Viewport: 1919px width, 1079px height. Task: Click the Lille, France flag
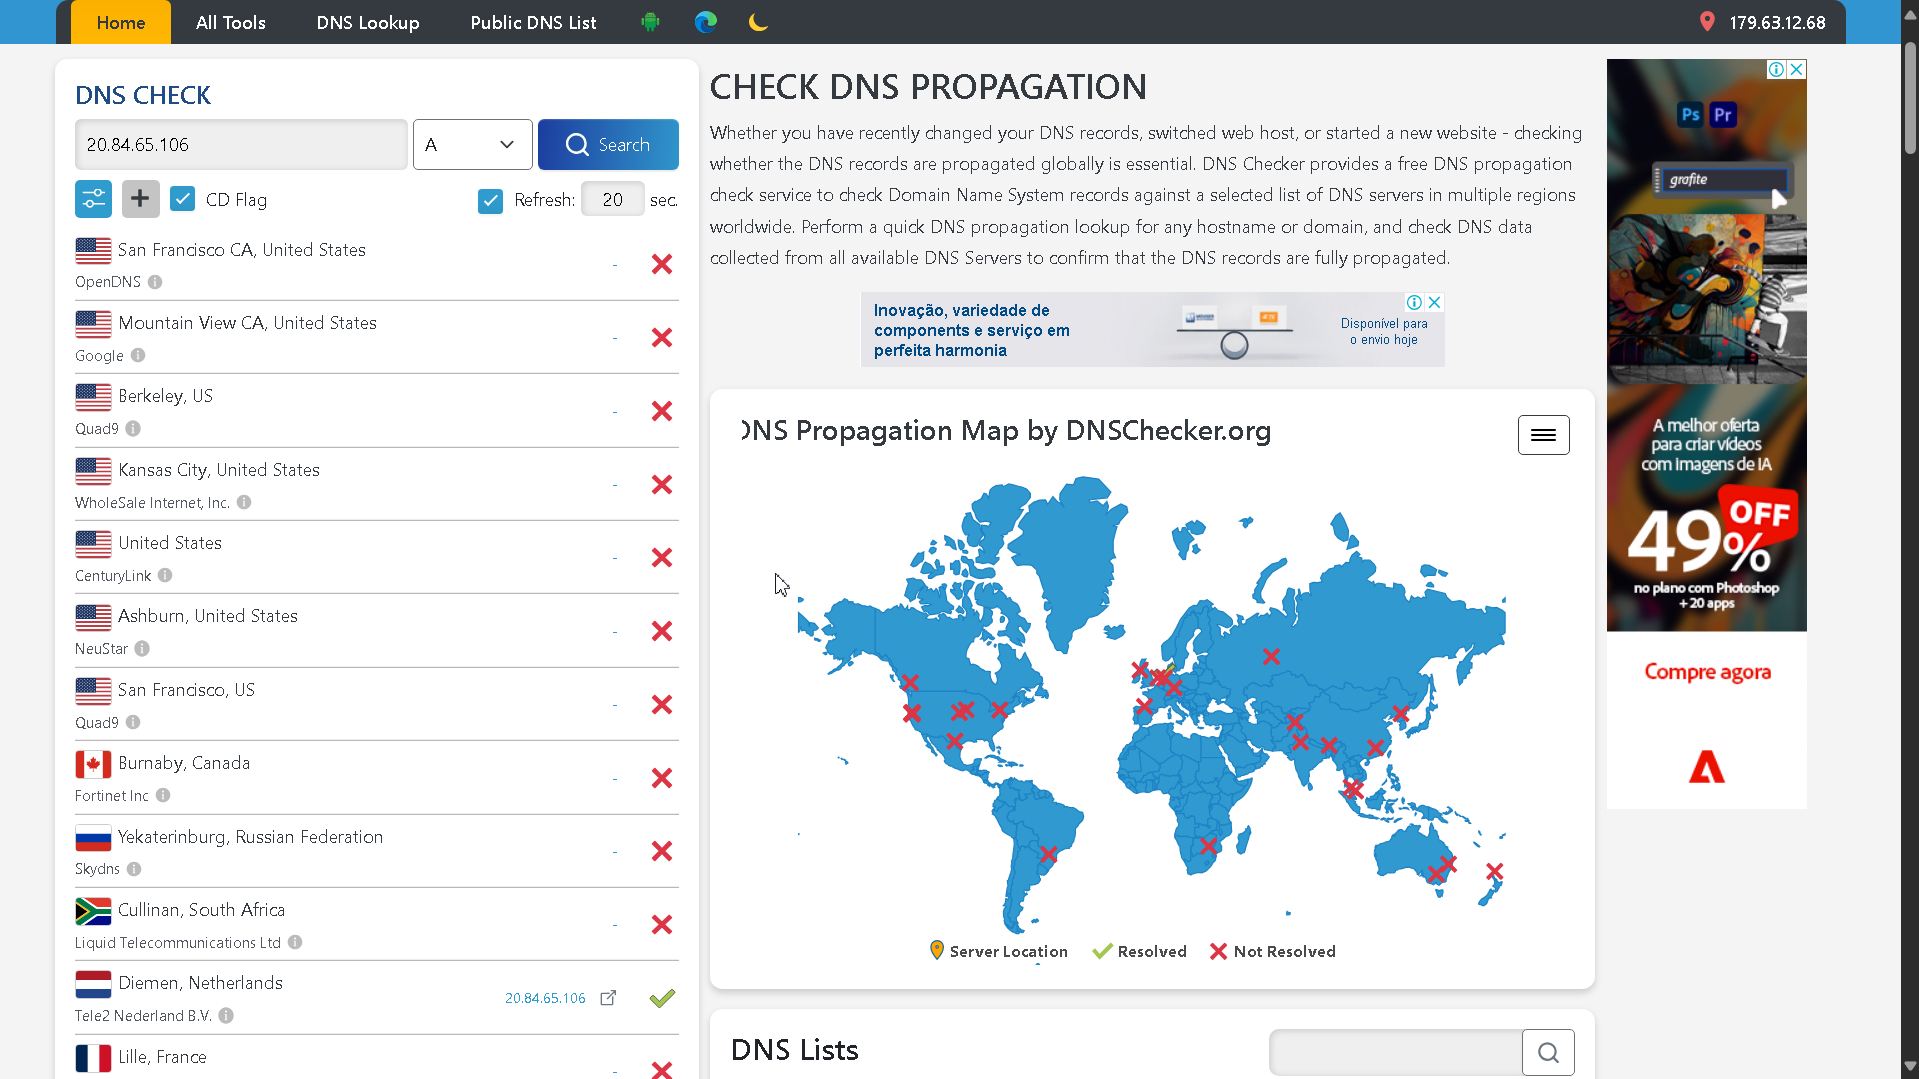click(93, 1058)
